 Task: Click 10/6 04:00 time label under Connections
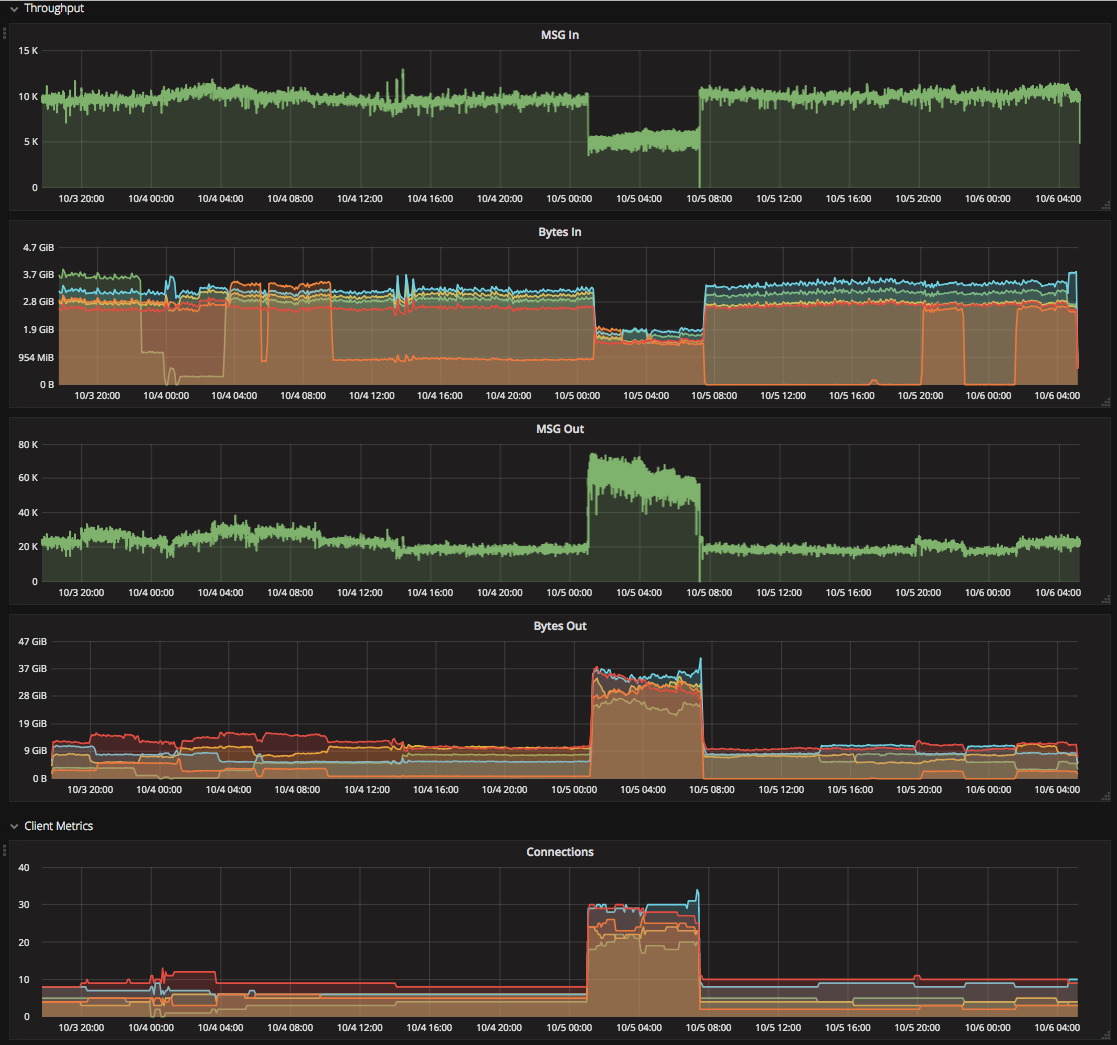point(1057,1028)
